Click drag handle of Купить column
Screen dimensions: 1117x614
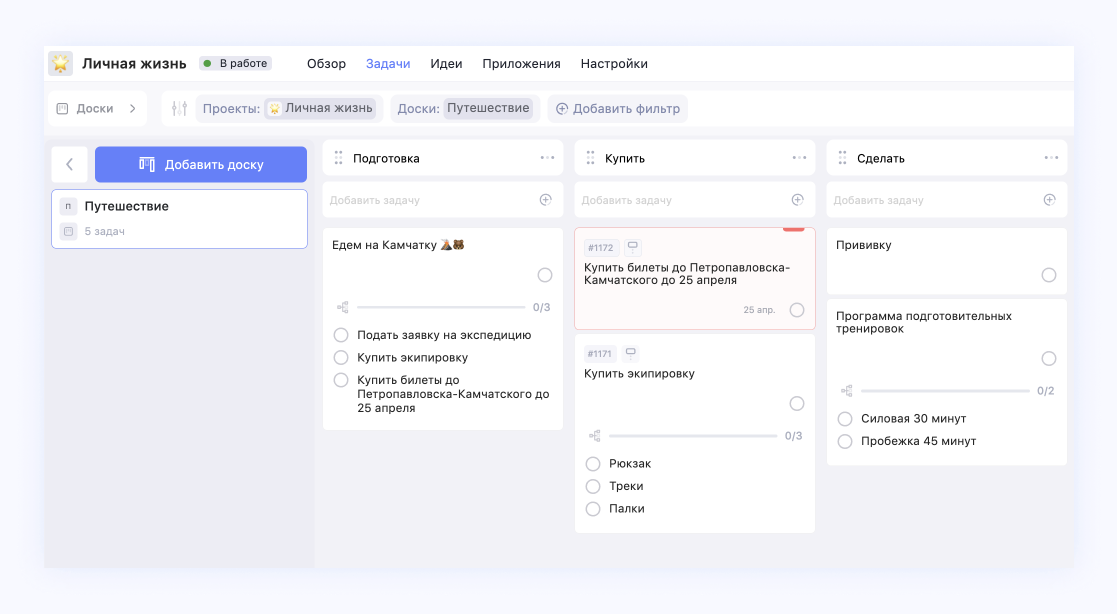tap(590, 158)
